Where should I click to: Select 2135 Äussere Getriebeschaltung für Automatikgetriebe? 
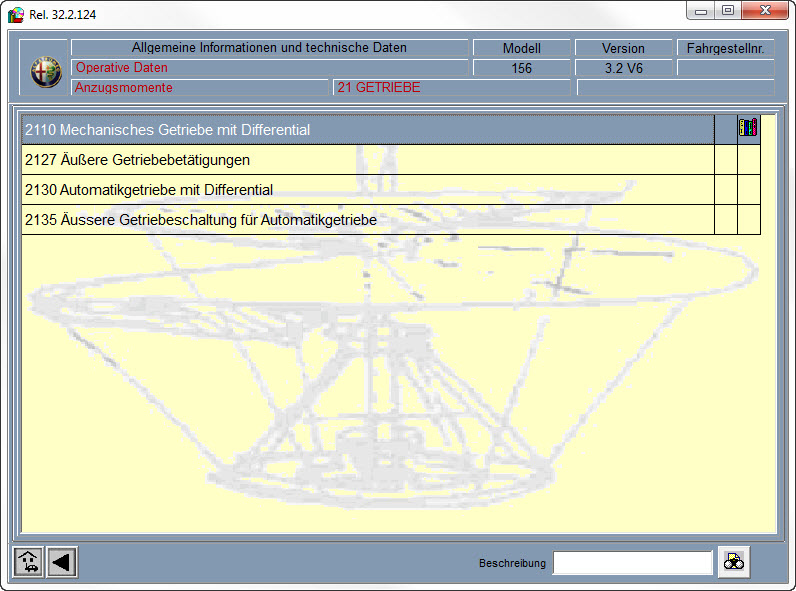click(x=201, y=220)
